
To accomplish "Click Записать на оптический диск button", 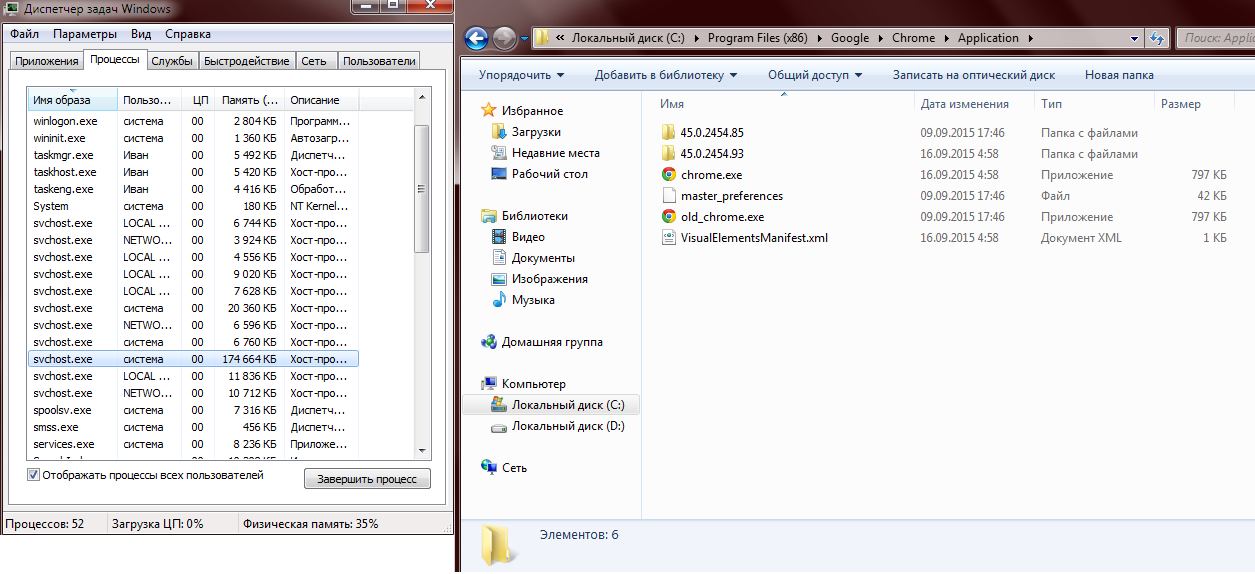I will tap(974, 75).
